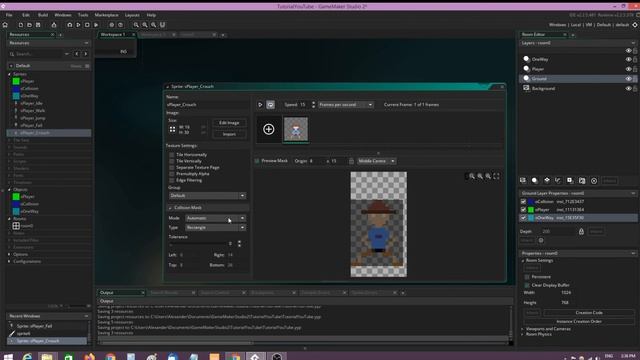Toggle Edge Filtering checkbox
The height and width of the screenshot is (360, 640).
172,180
